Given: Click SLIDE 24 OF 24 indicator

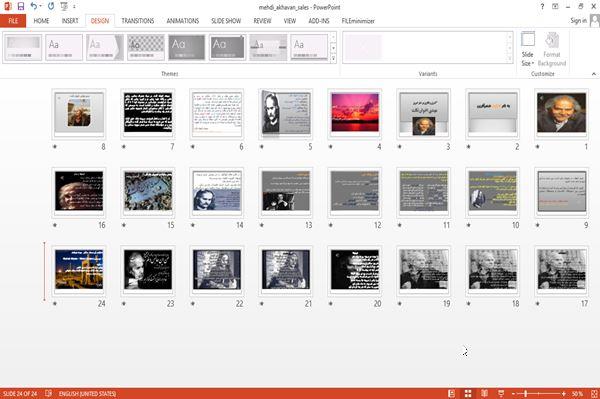Looking at the screenshot, I should pyautogui.click(x=20, y=394).
